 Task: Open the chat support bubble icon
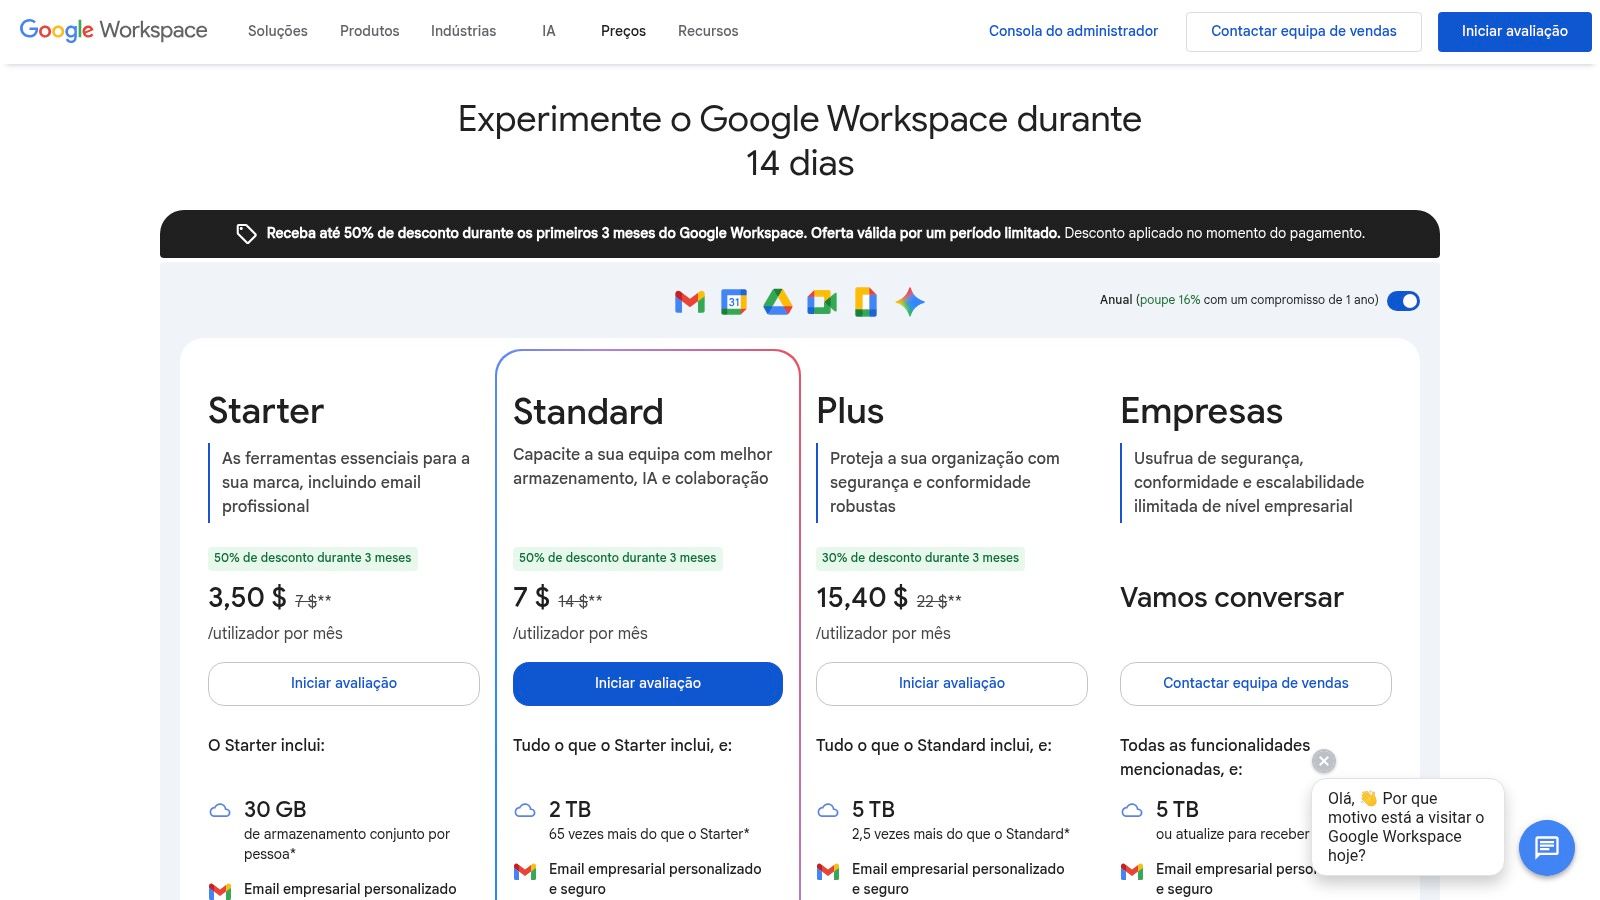[1546, 848]
